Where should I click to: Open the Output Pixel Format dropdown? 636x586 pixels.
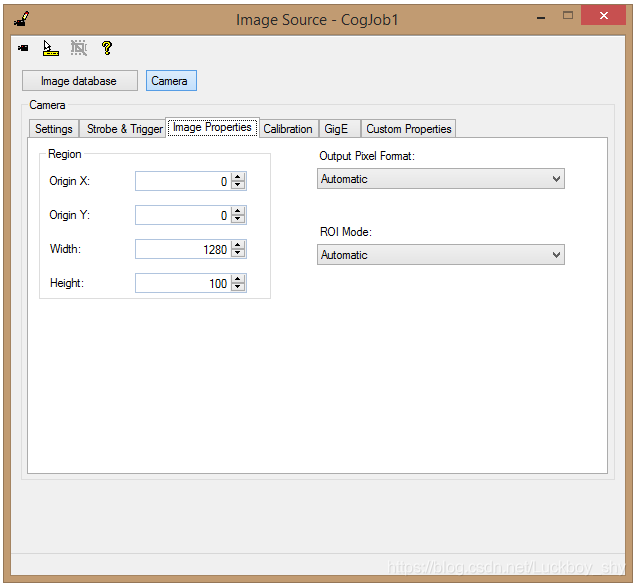[440, 179]
